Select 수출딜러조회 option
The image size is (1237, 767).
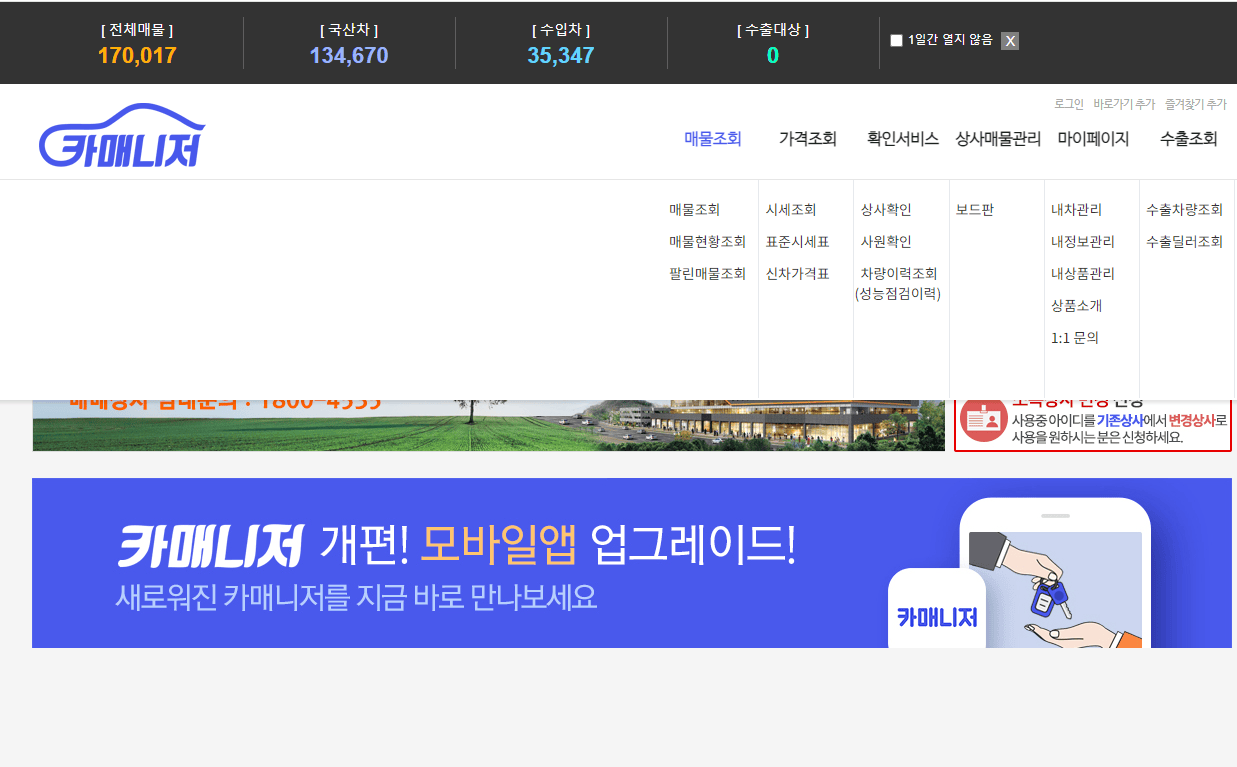1183,241
